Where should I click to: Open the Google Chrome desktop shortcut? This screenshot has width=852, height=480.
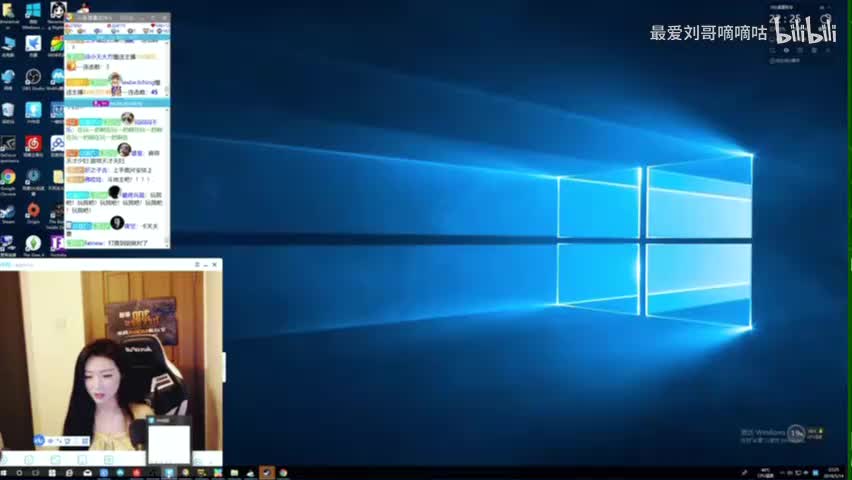pos(8,179)
